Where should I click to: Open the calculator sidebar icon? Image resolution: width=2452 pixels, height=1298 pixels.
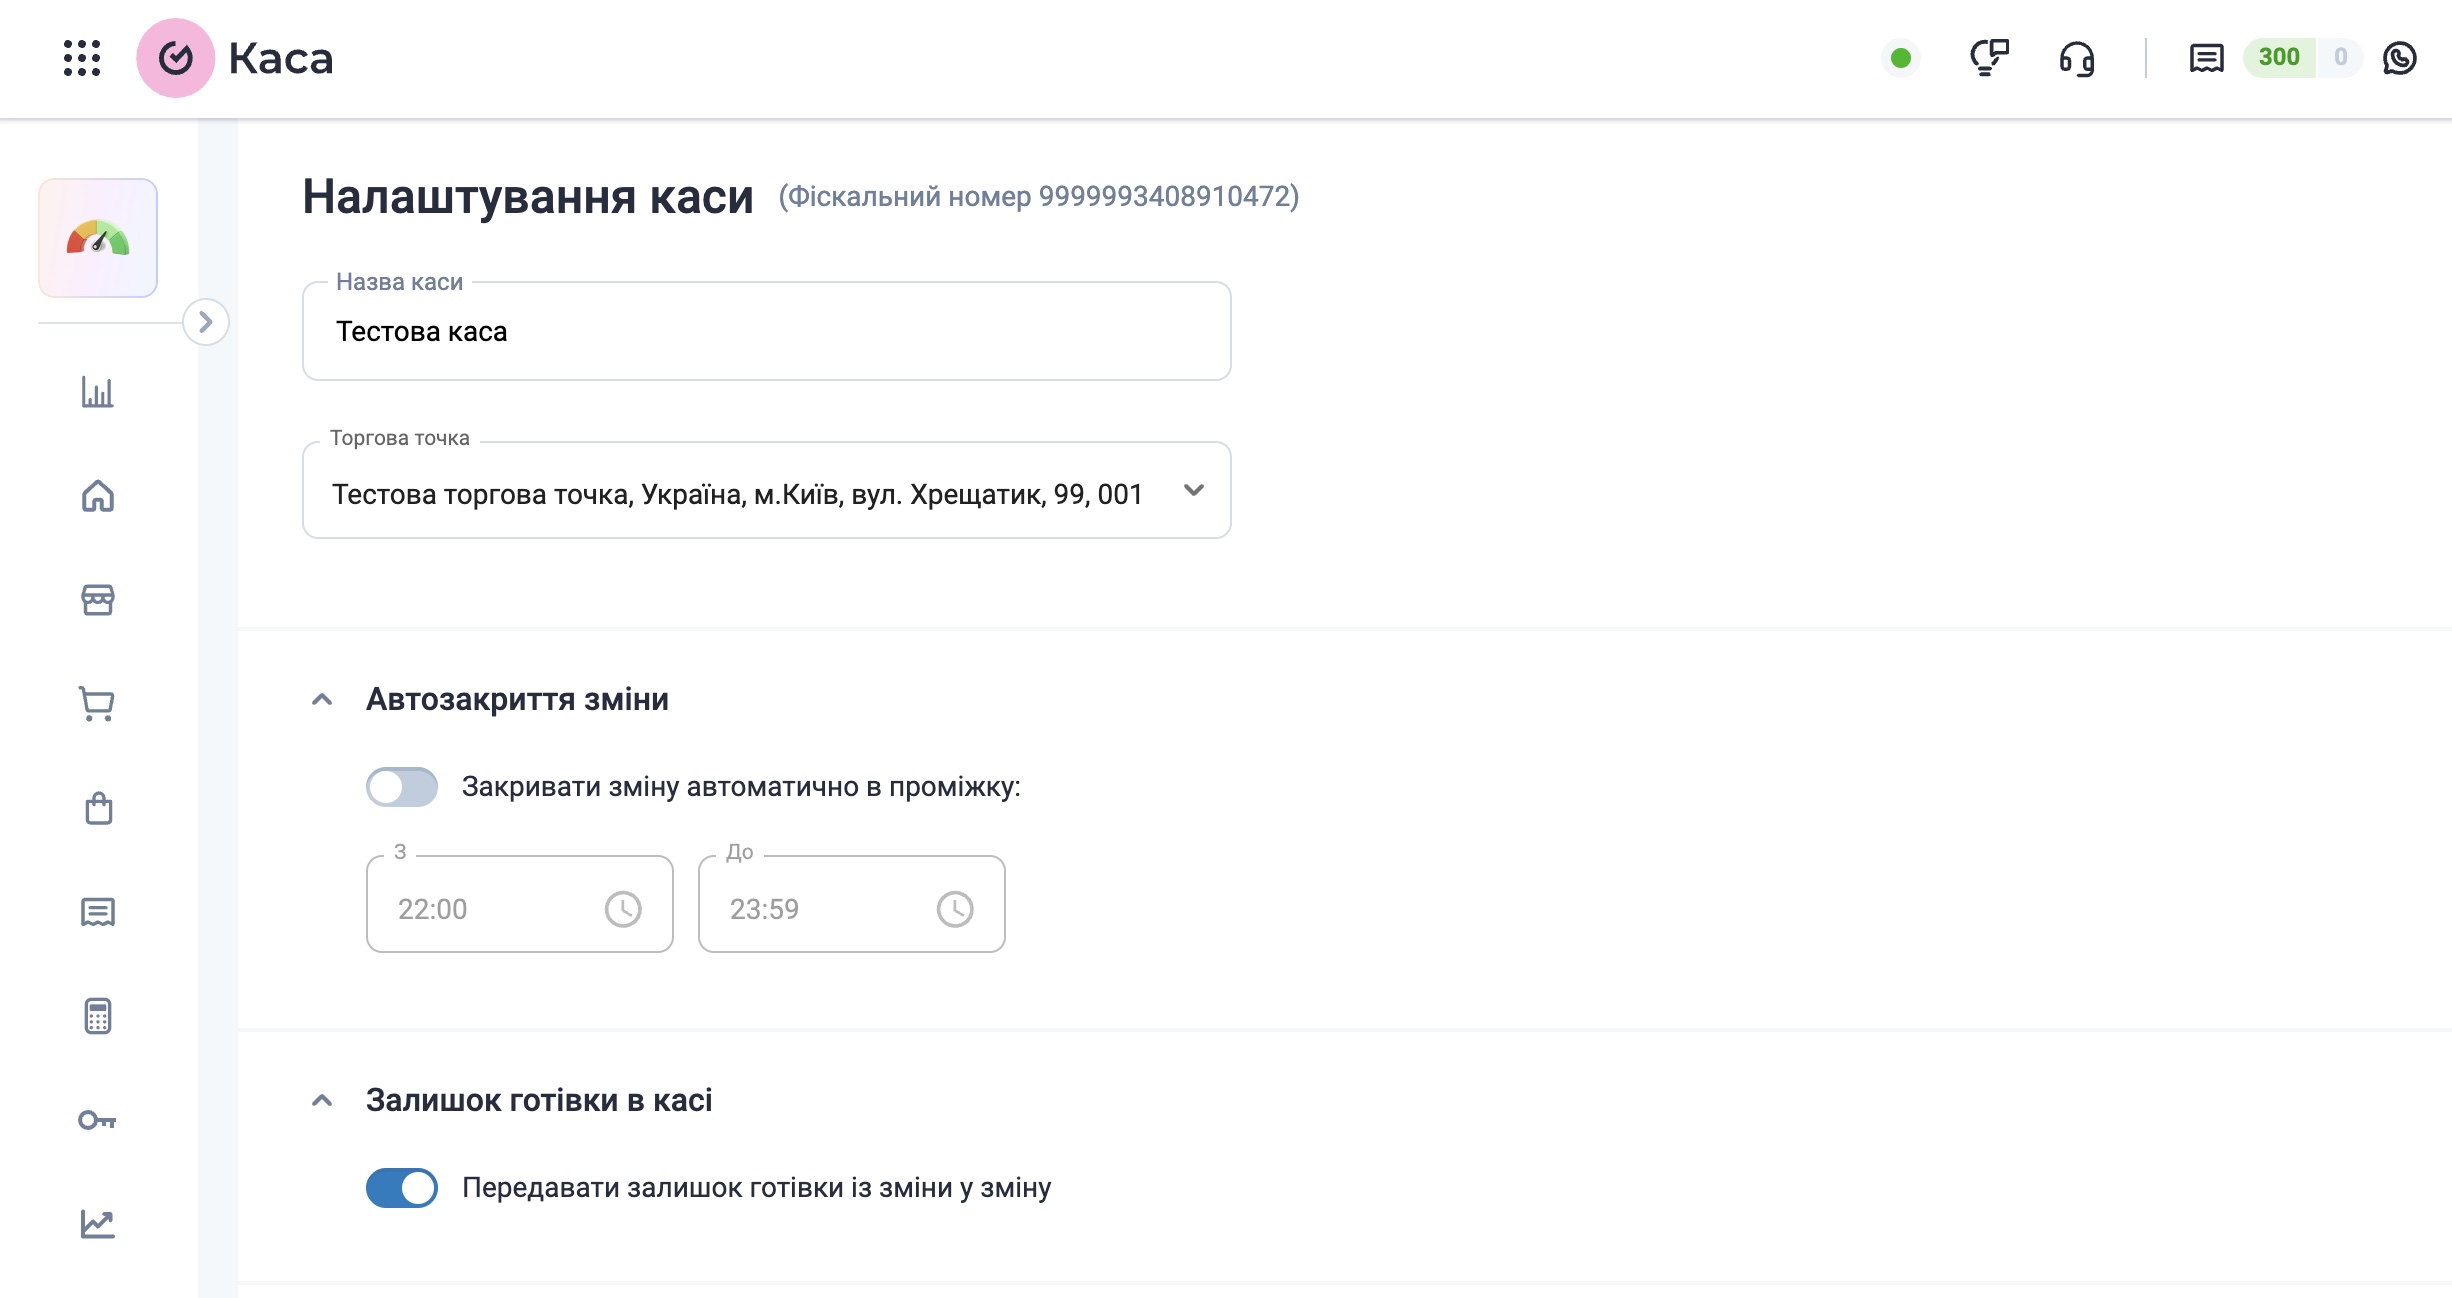tap(97, 1016)
